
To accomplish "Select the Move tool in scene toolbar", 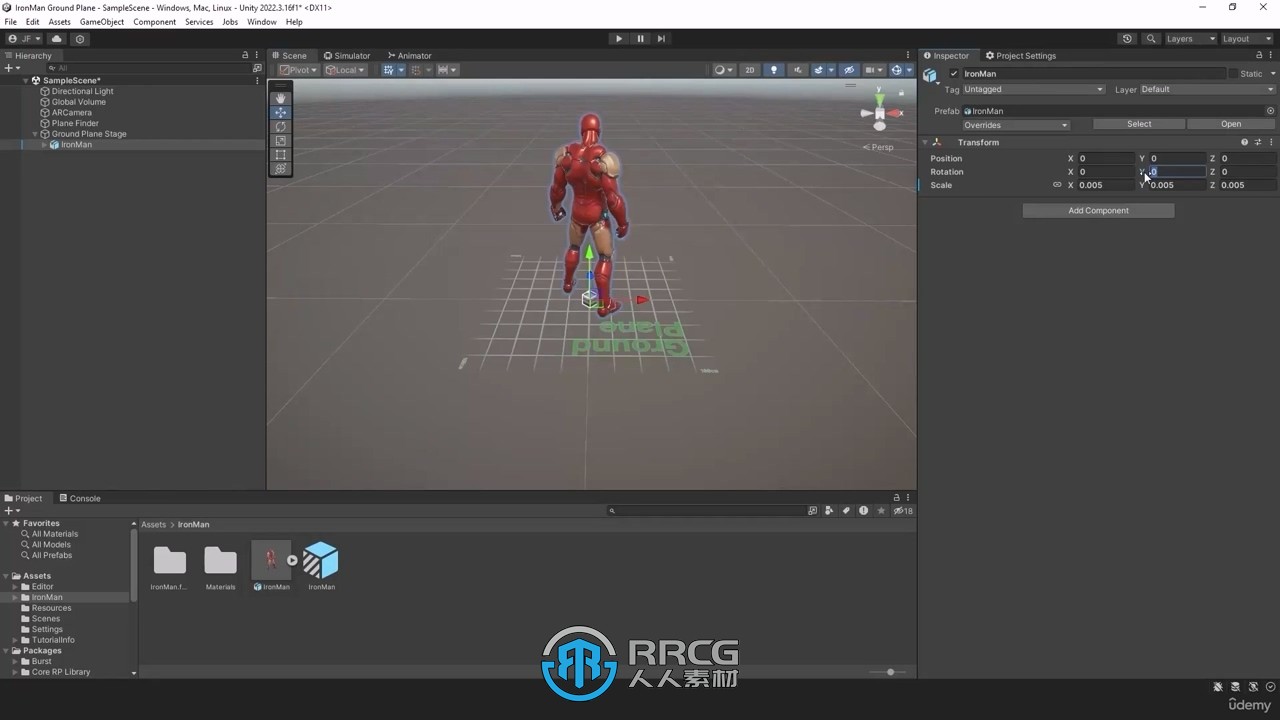I will click(280, 112).
